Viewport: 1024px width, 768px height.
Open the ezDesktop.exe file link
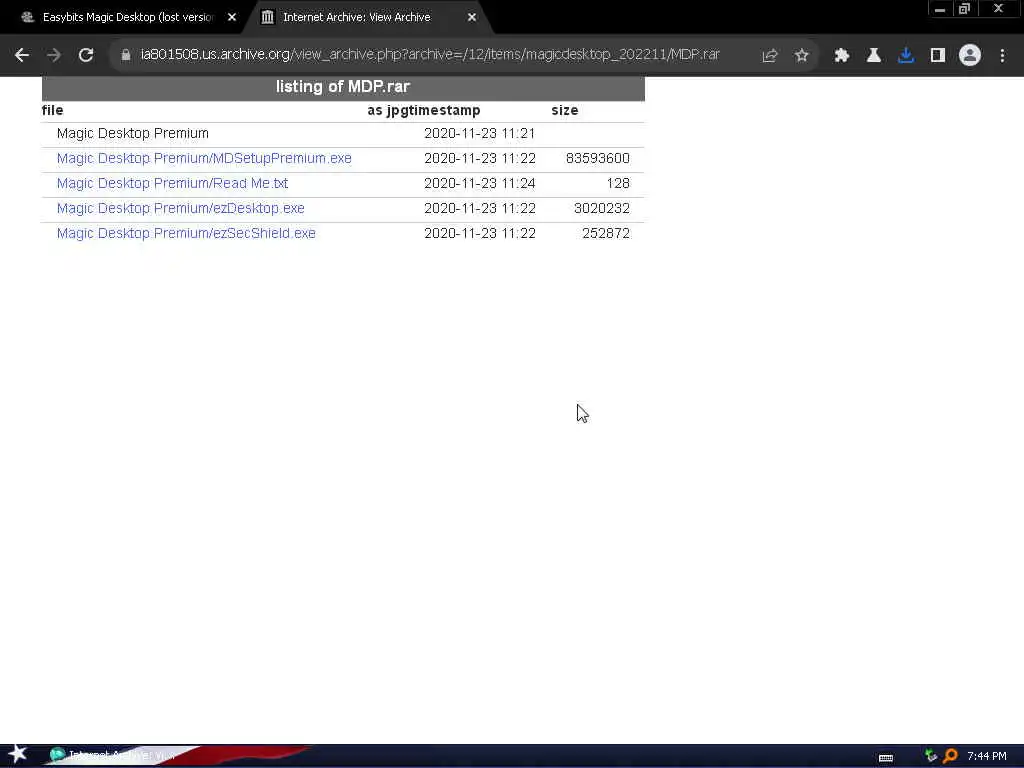coord(180,208)
